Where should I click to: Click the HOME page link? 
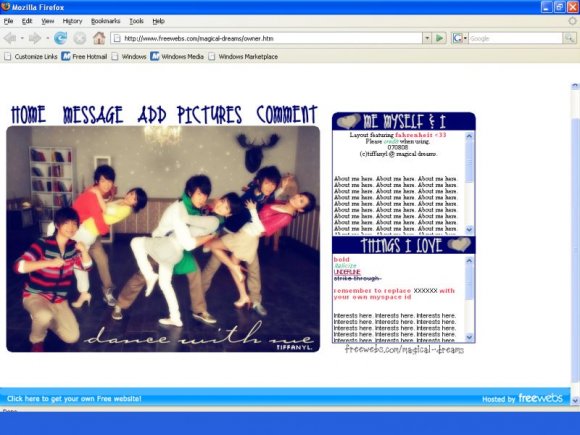click(x=28, y=115)
